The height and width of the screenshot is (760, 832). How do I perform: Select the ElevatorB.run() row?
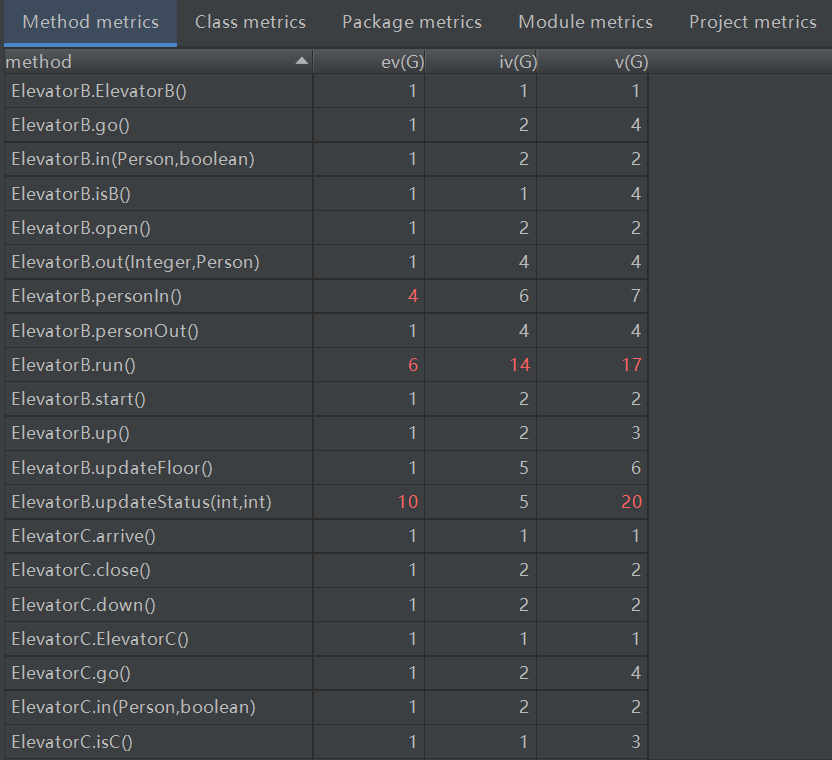pyautogui.click(x=73, y=365)
